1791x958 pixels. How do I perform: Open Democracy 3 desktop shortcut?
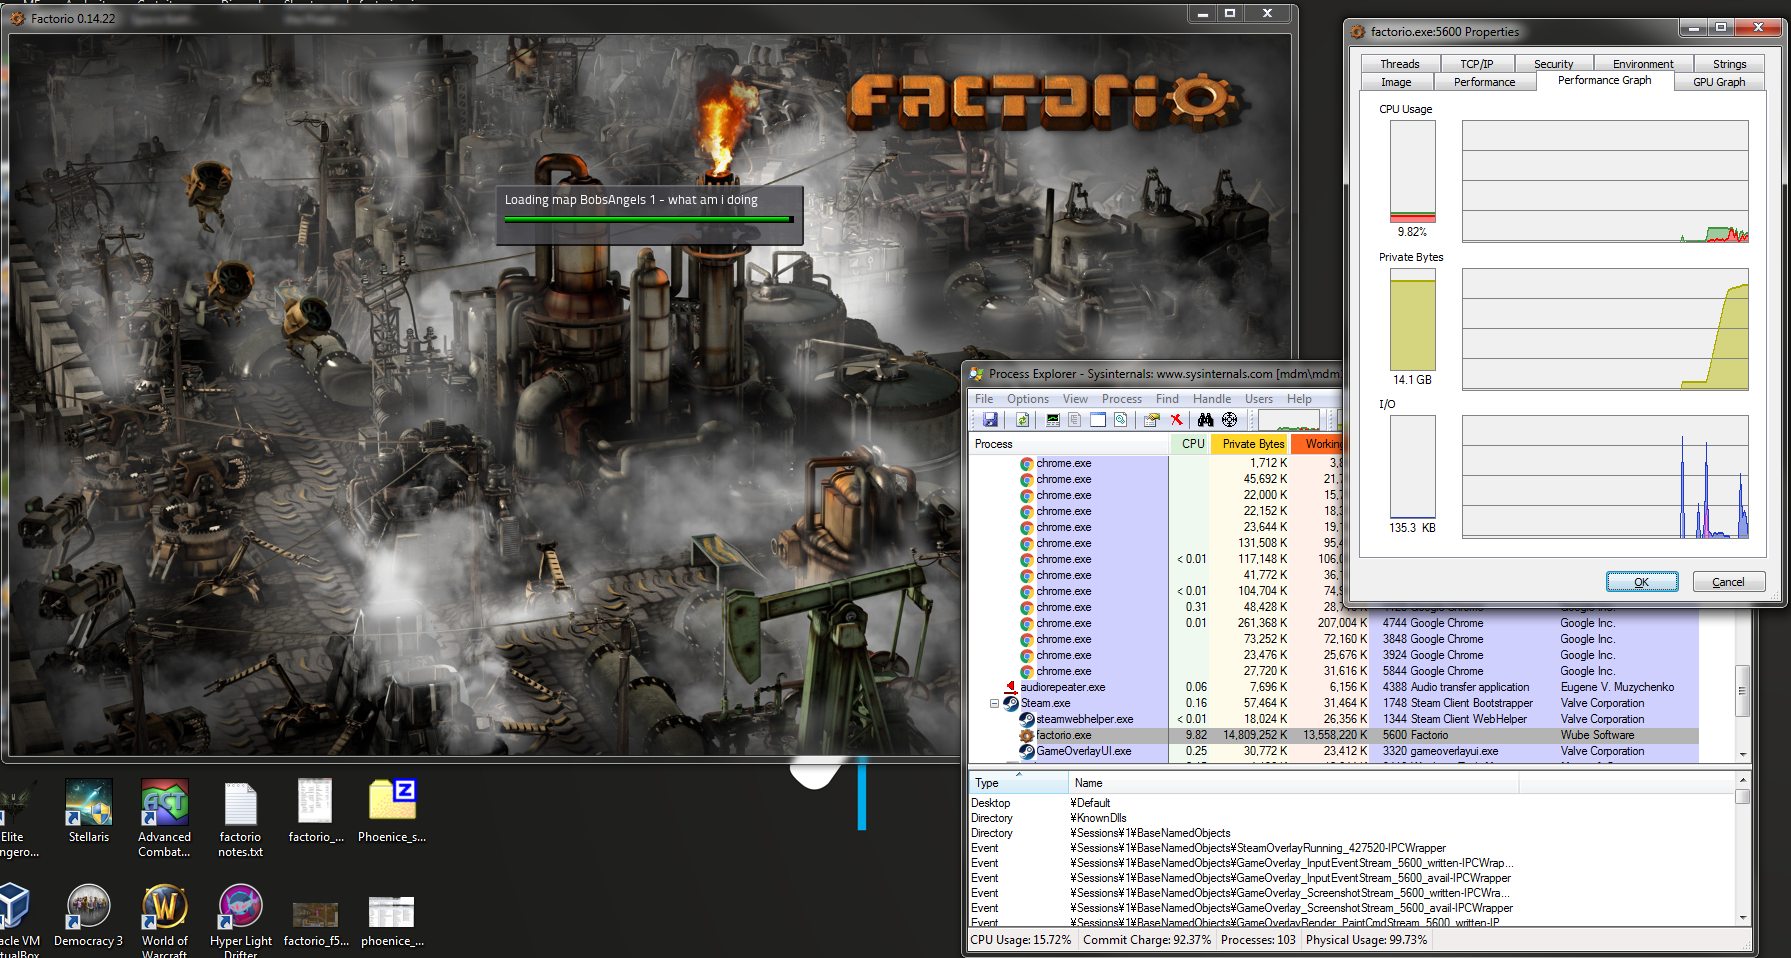pyautogui.click(x=88, y=916)
